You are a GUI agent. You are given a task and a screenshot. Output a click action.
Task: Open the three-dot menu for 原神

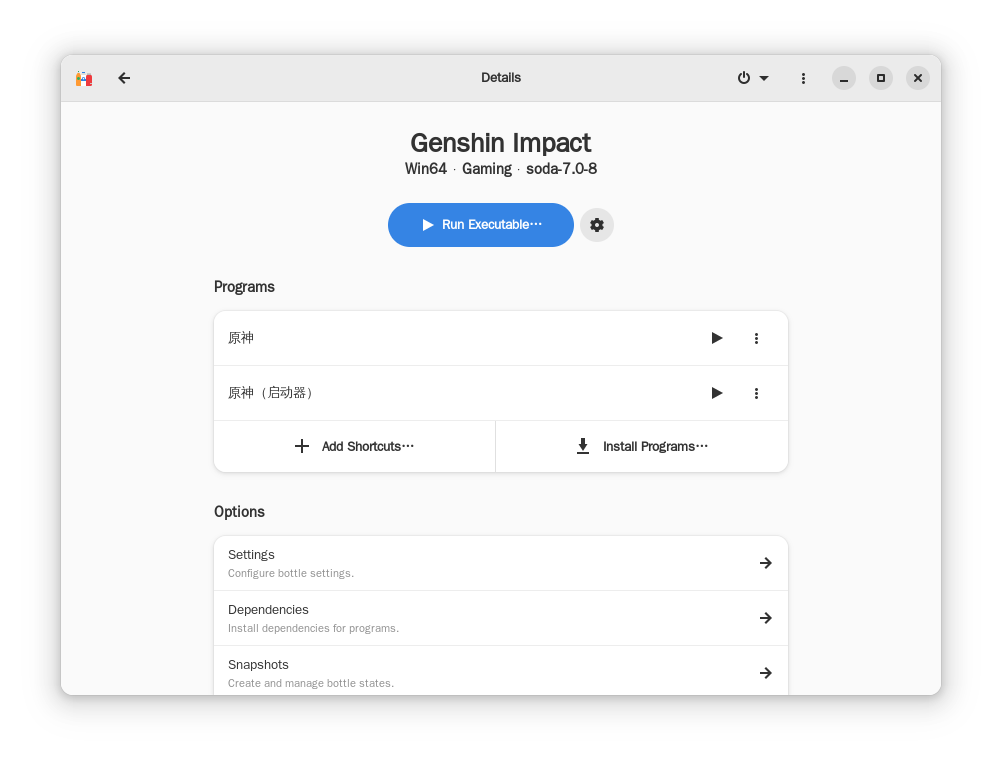pyautogui.click(x=756, y=338)
